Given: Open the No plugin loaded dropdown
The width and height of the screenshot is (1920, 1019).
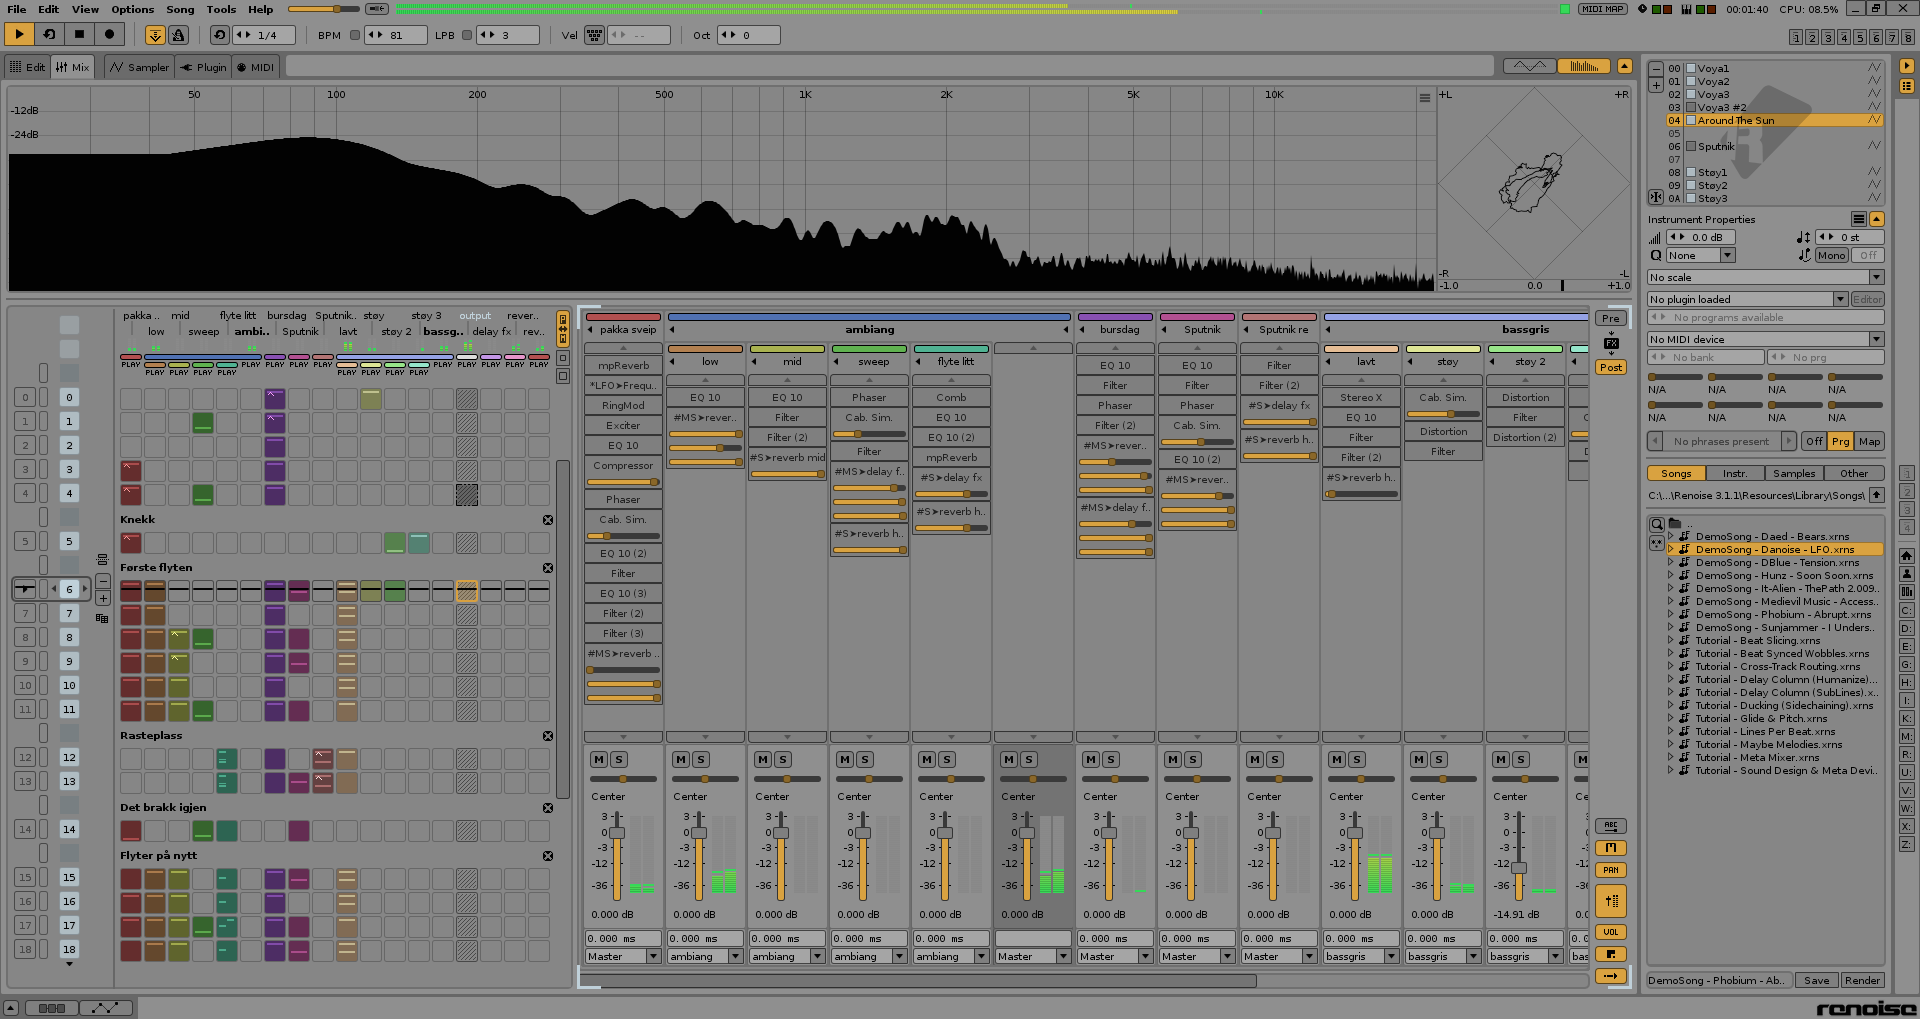Looking at the screenshot, I should click(1747, 299).
